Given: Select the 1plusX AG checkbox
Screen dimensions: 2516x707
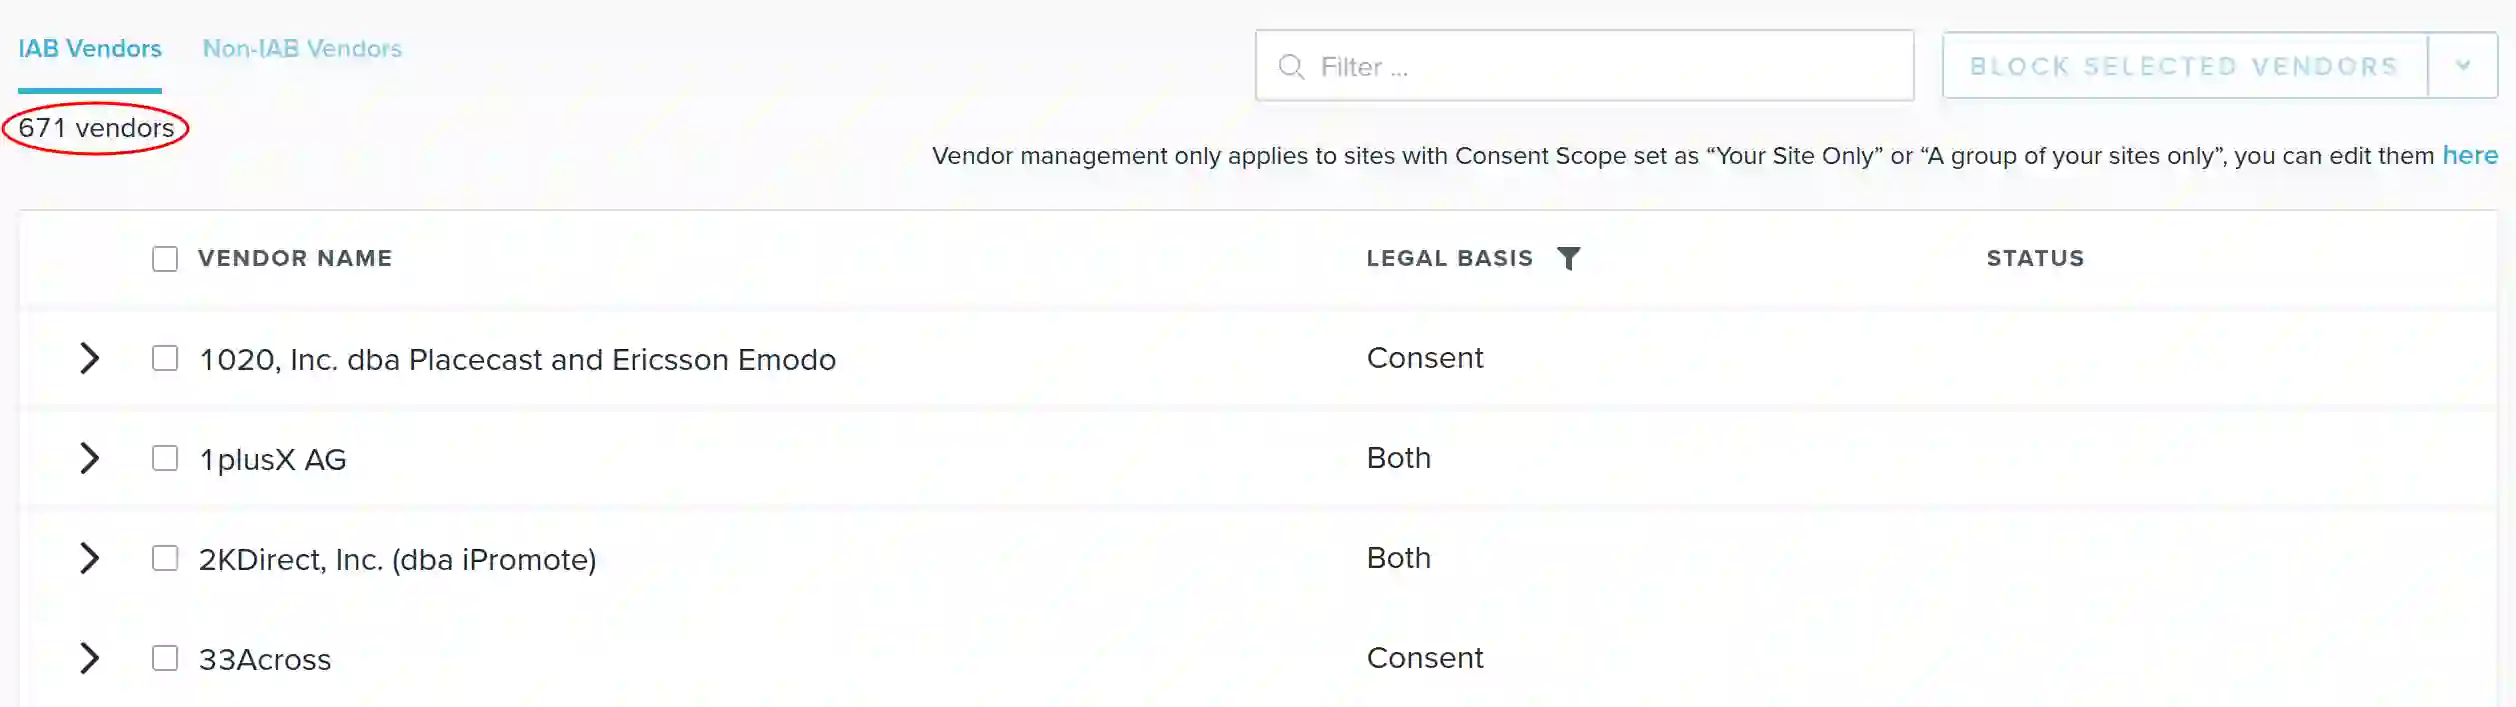Looking at the screenshot, I should coord(165,458).
